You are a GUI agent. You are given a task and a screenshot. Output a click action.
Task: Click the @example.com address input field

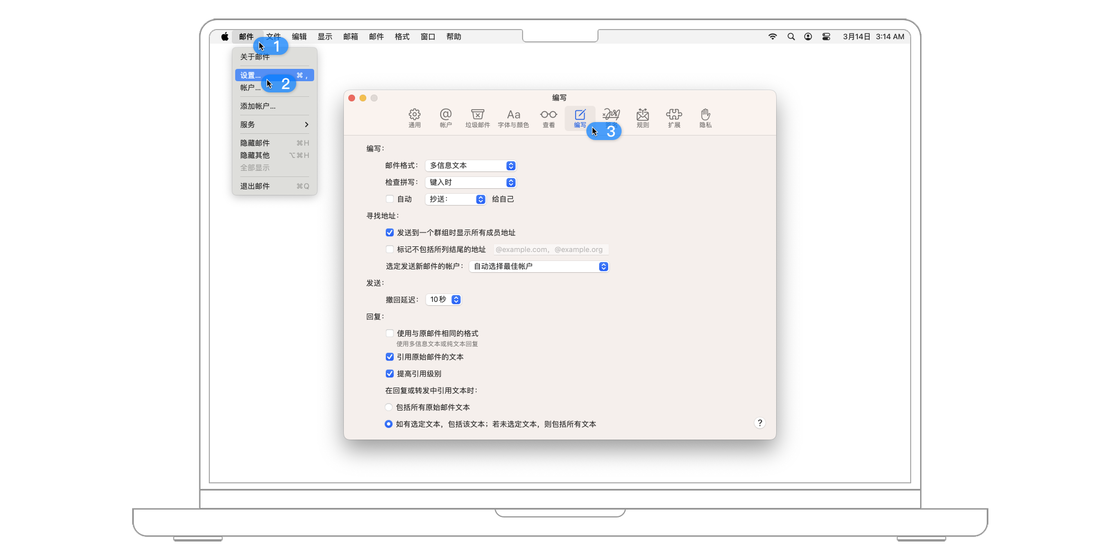click(550, 249)
